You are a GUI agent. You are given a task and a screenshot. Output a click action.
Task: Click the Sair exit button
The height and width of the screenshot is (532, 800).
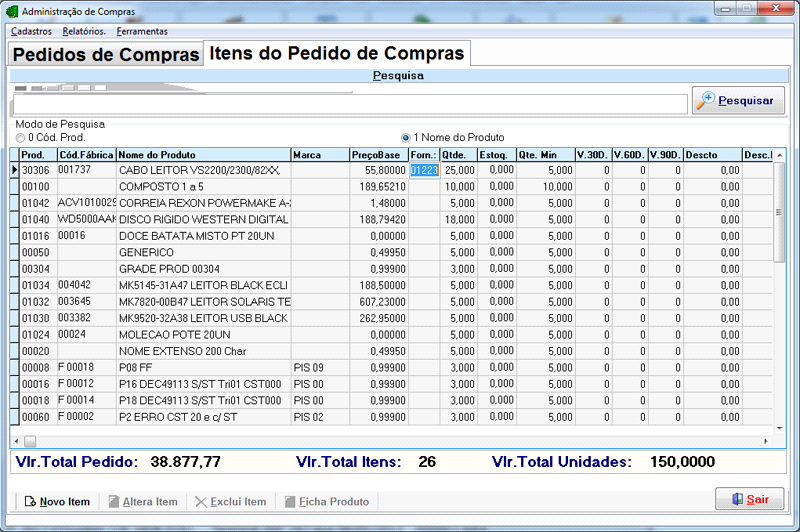tap(750, 499)
